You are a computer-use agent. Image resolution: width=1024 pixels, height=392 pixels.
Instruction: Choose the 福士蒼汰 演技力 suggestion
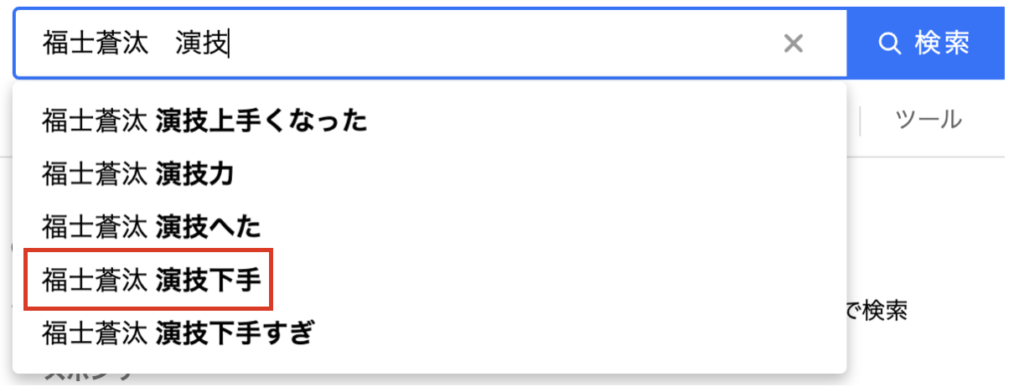430,174
